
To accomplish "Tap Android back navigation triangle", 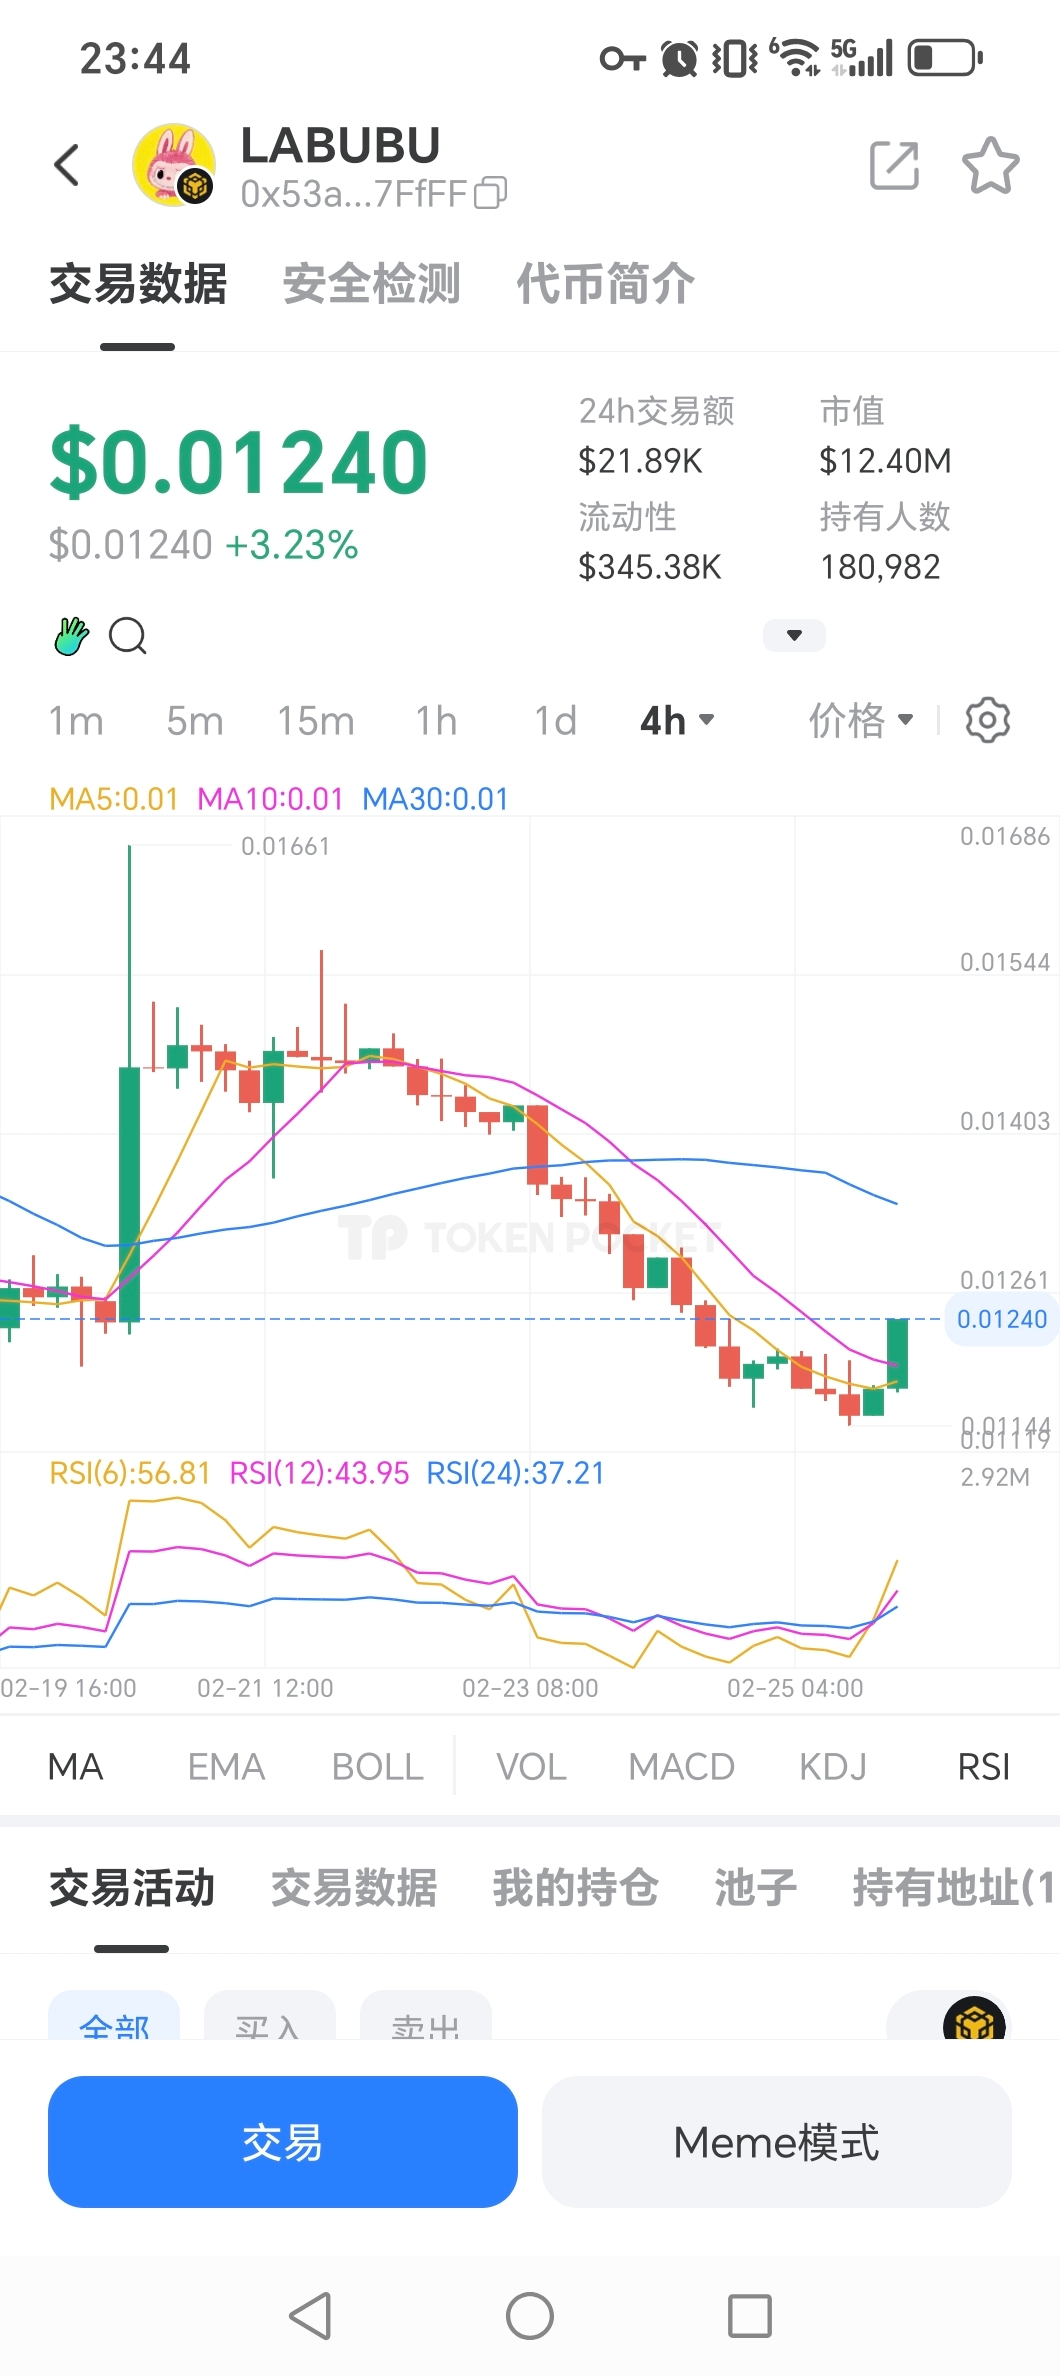I will click(x=310, y=2316).
